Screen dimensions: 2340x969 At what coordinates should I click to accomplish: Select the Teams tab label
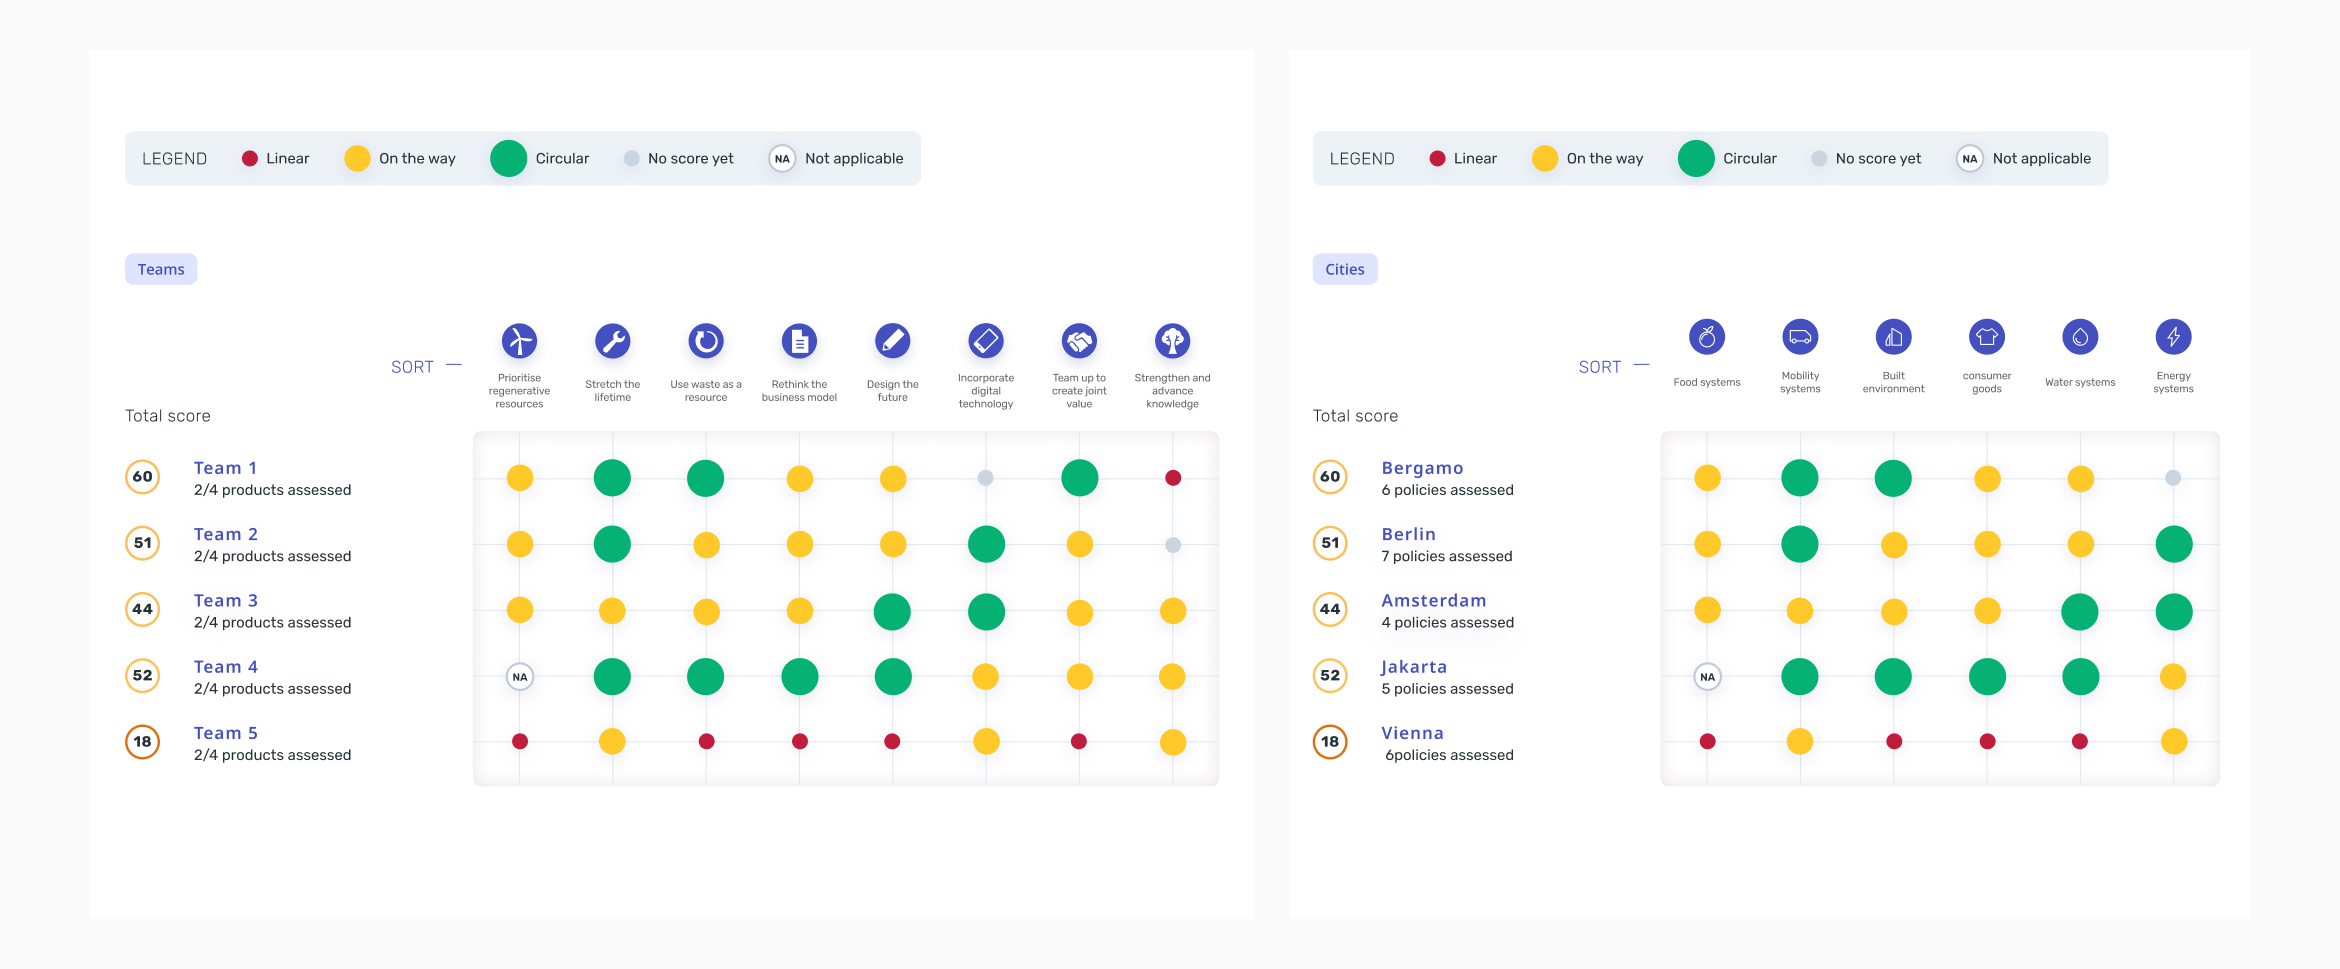(x=161, y=269)
